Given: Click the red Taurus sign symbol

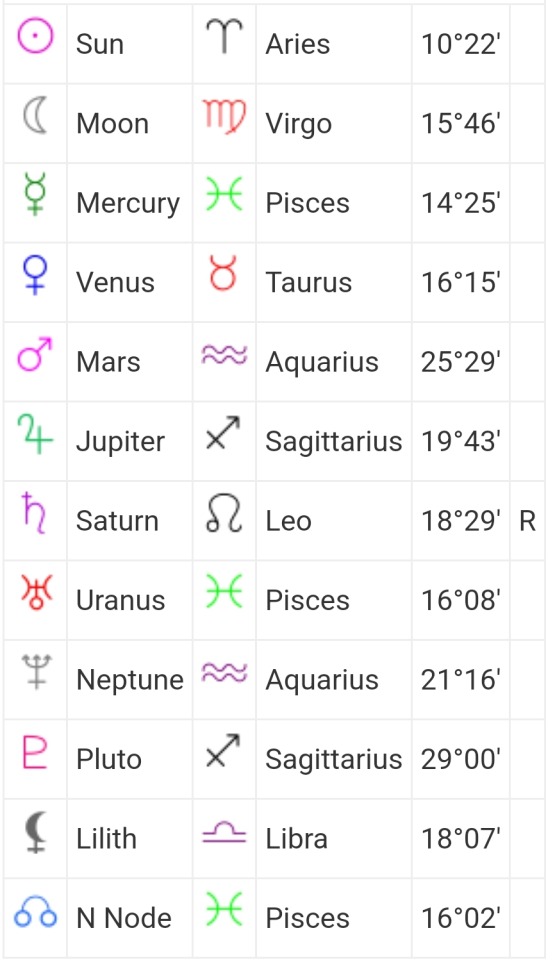Looking at the screenshot, I should pos(223,273).
